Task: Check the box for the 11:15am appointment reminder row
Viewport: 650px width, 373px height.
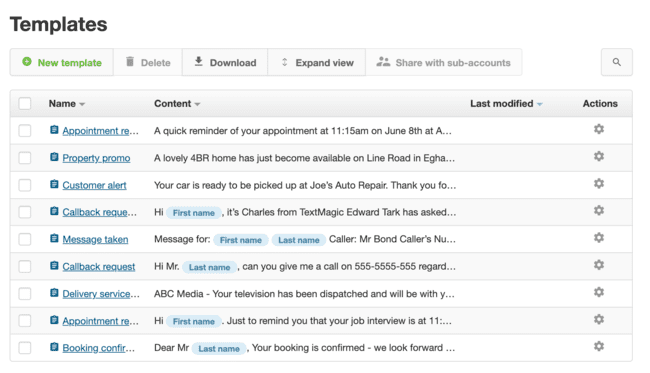Action: point(25,131)
